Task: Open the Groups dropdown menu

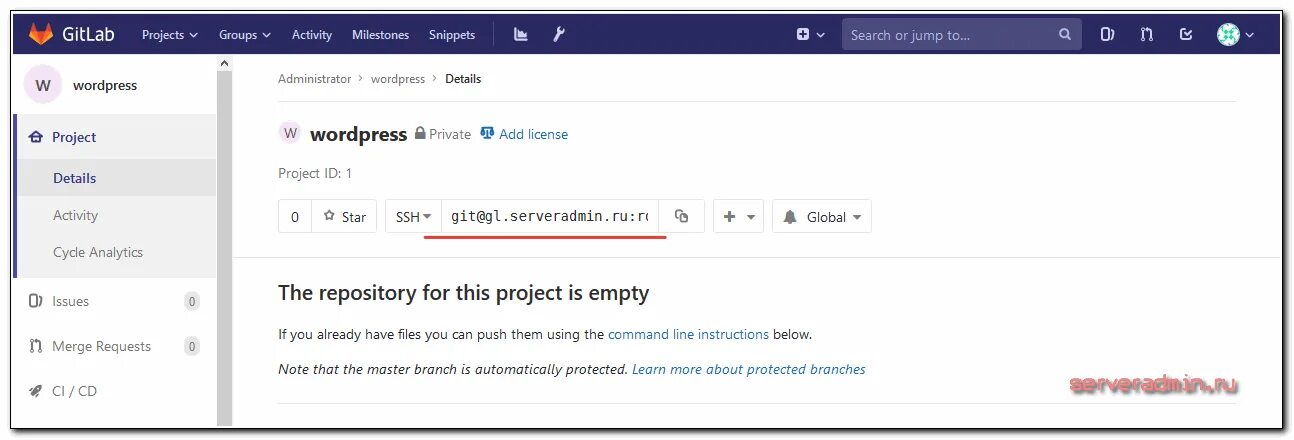Action: tap(245, 34)
